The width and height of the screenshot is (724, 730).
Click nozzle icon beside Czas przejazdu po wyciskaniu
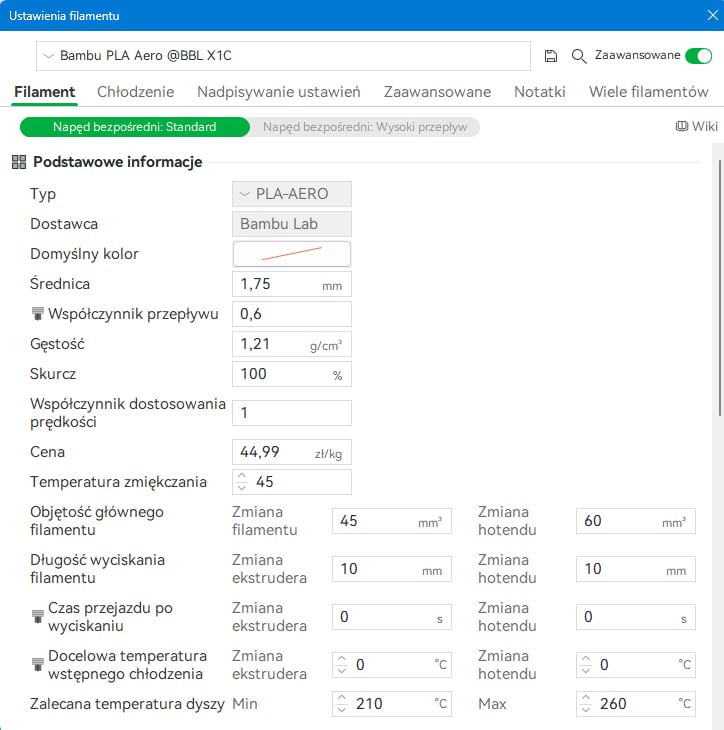pyautogui.click(x=37, y=616)
